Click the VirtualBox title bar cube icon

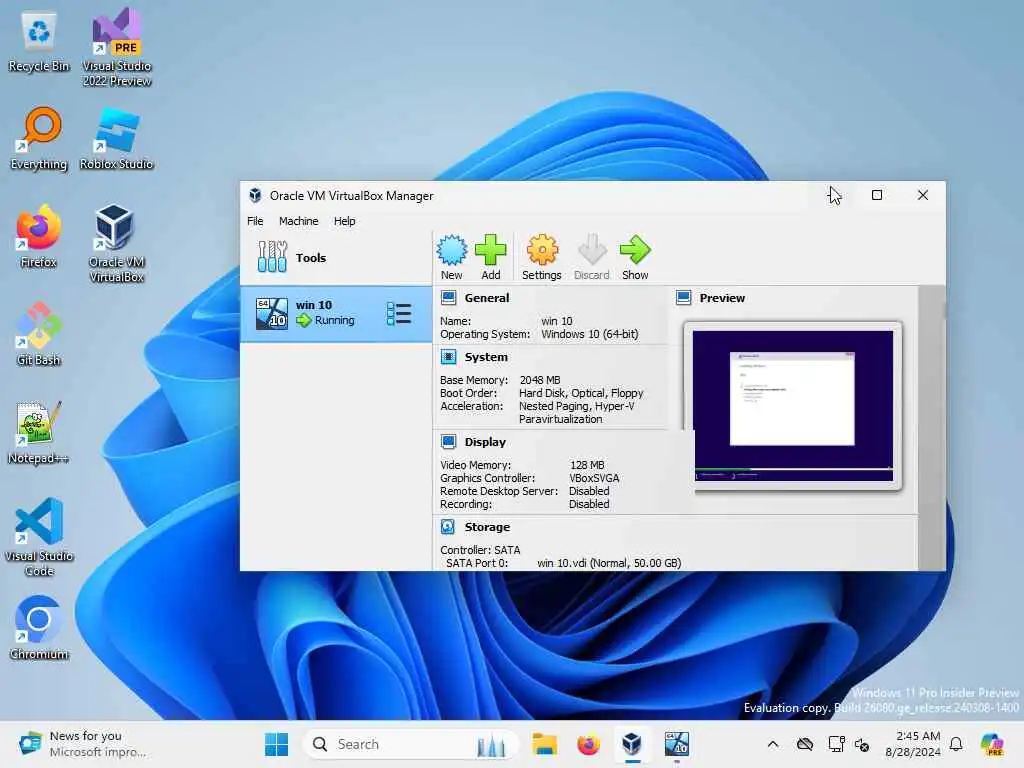point(255,195)
